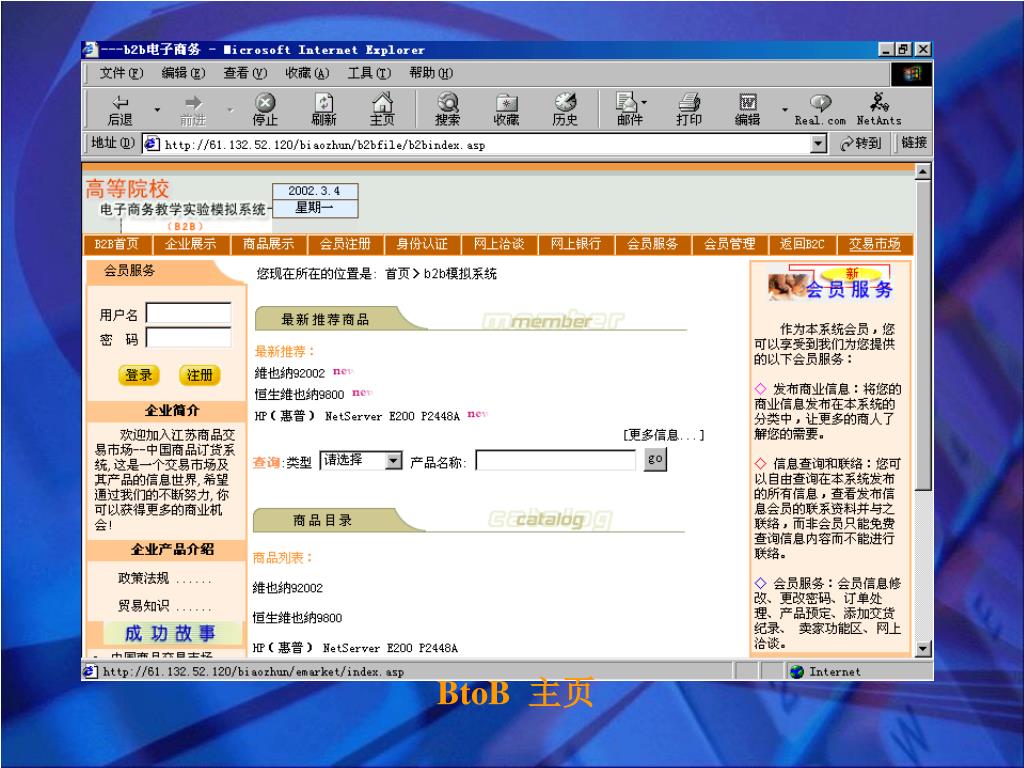The width and height of the screenshot is (1024, 768).
Task: Select the 会员服务 navigation tab
Action: [x=653, y=244]
